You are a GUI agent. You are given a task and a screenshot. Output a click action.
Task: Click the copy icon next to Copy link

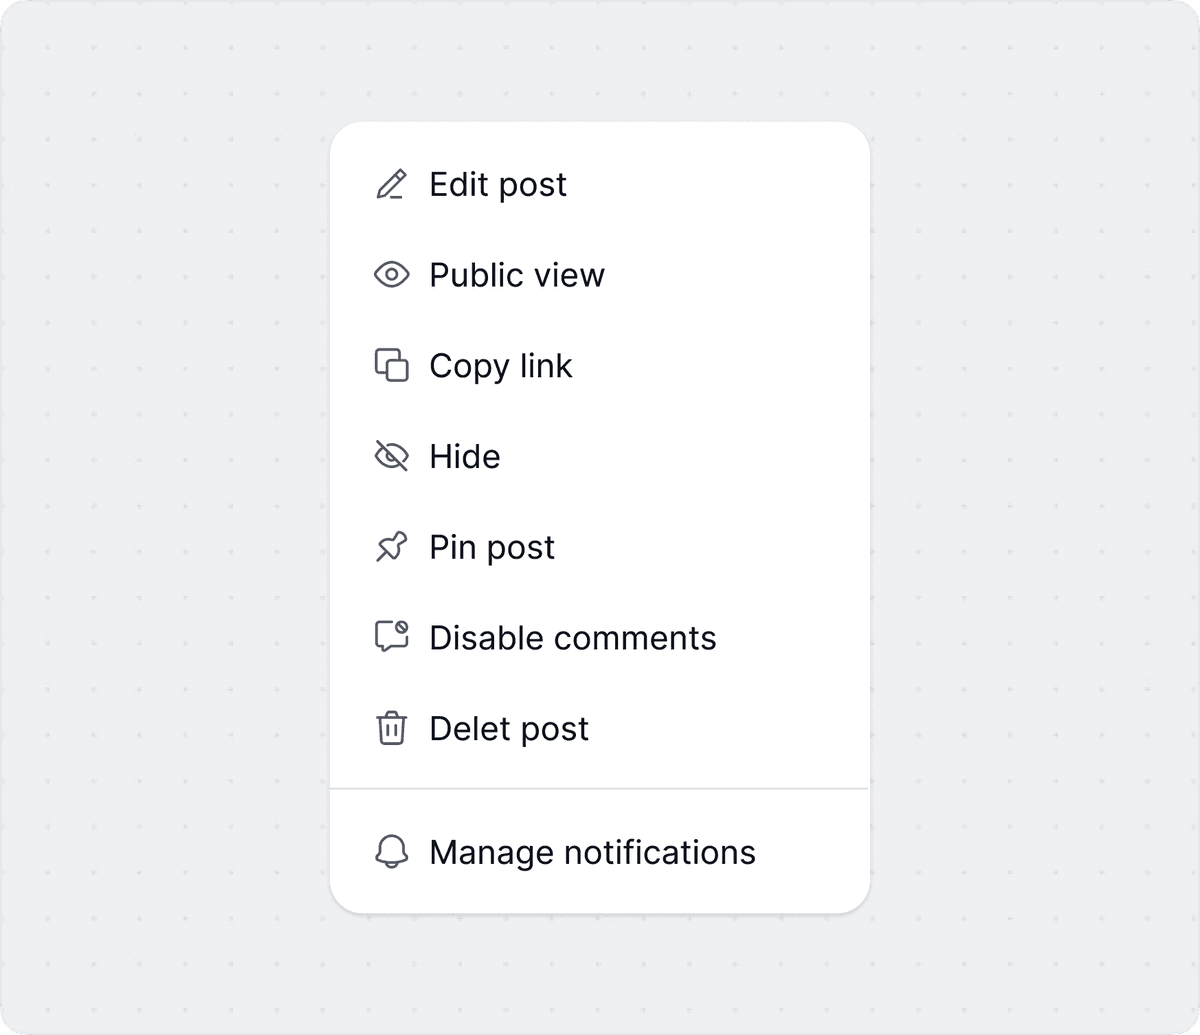click(x=393, y=365)
